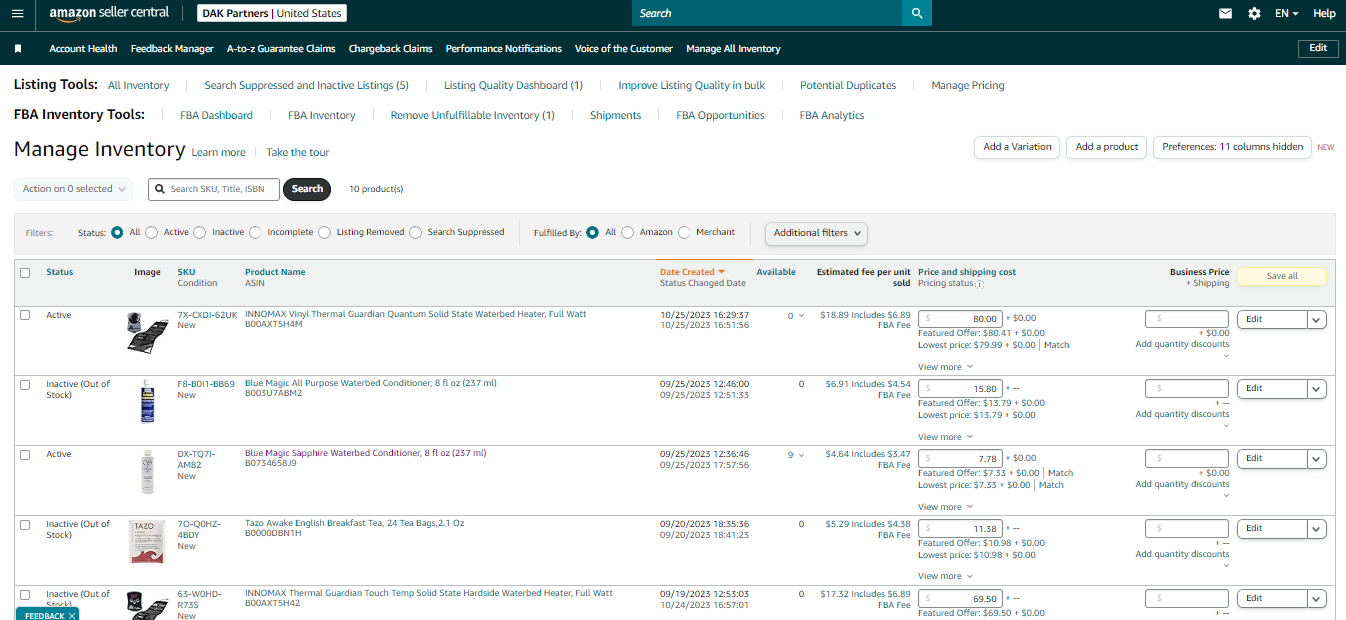This screenshot has height=620, width=1346.
Task: Select the Active status radio filter
Action: [151, 232]
